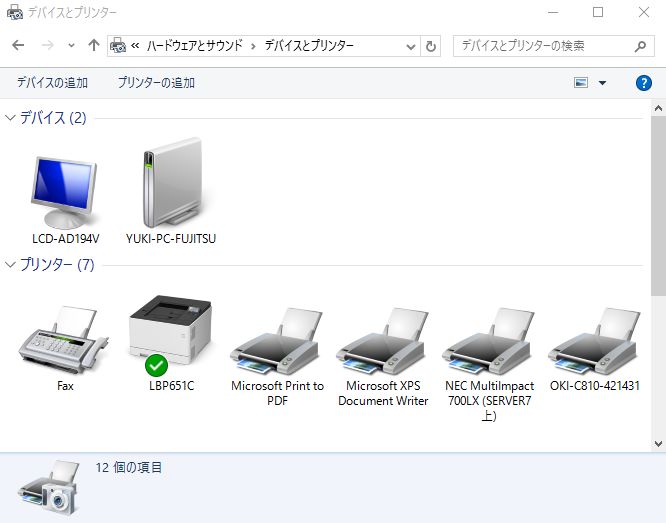Click プリンターの追加 in the command bar
The image size is (666, 523).
[x=156, y=83]
